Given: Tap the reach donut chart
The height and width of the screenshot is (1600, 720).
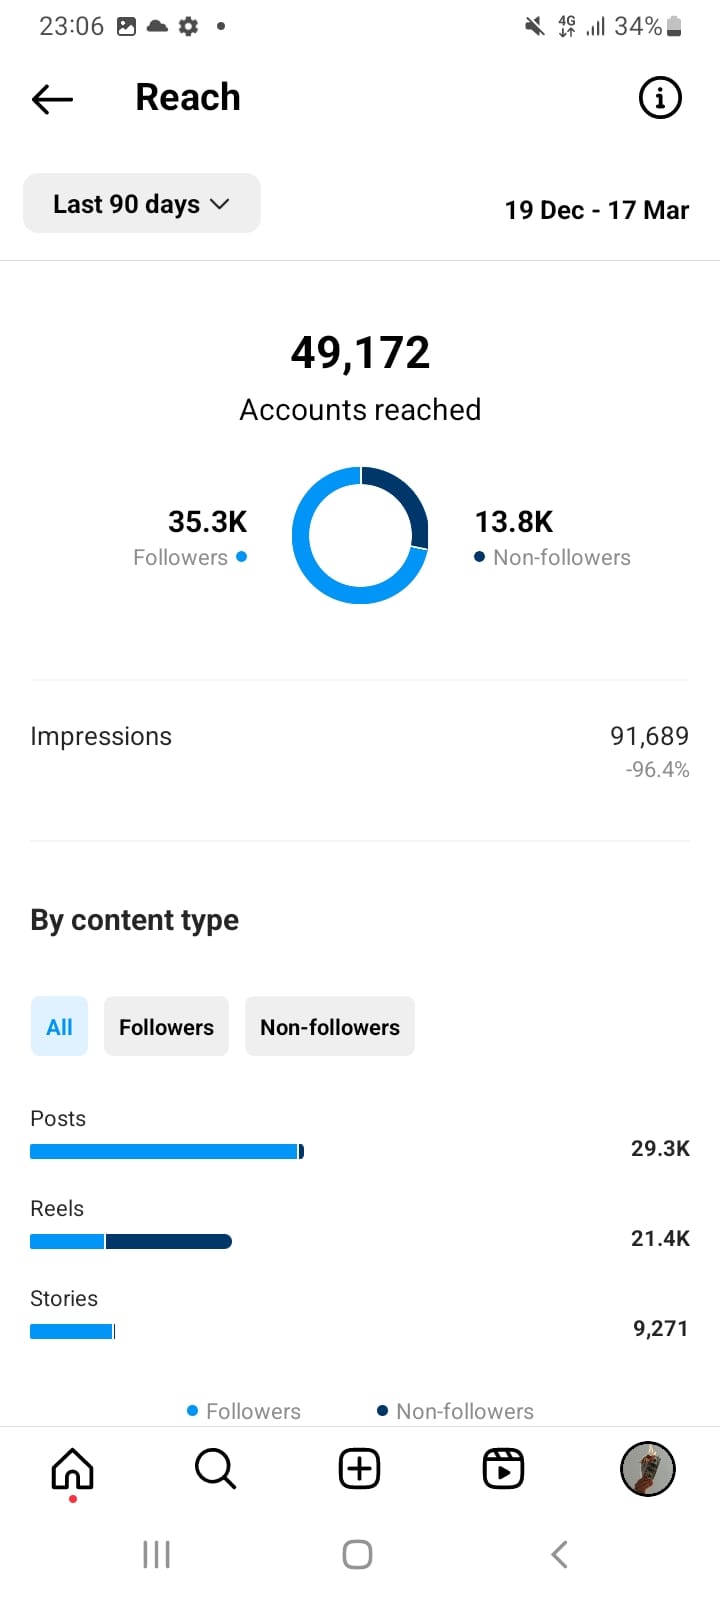Looking at the screenshot, I should tap(360, 535).
